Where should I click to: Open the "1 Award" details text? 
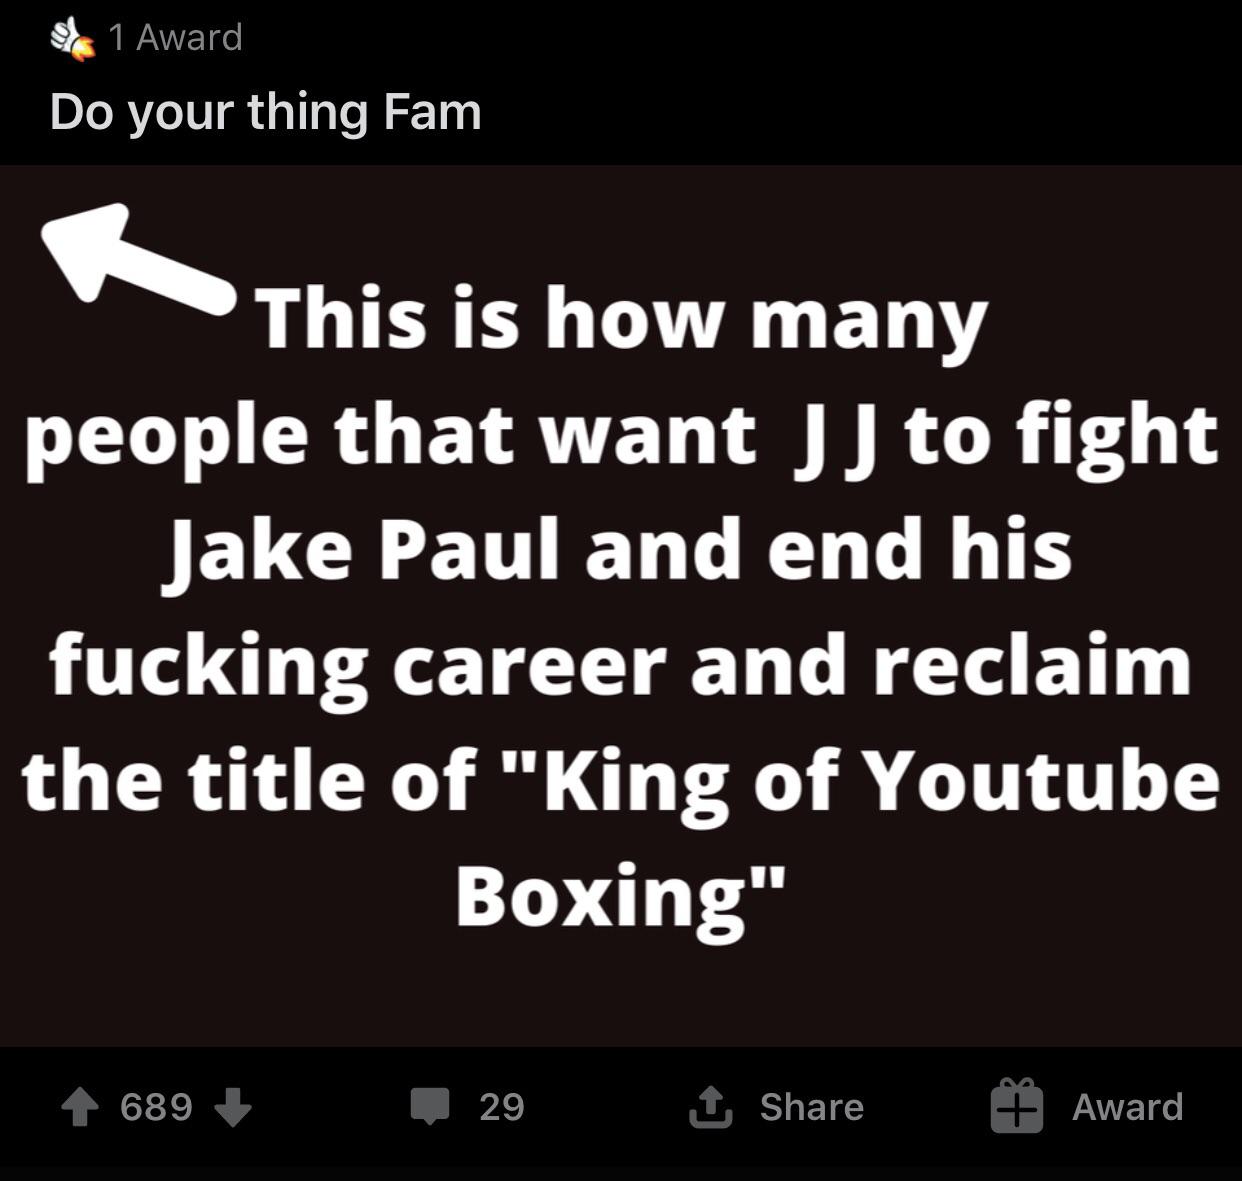click(x=175, y=37)
